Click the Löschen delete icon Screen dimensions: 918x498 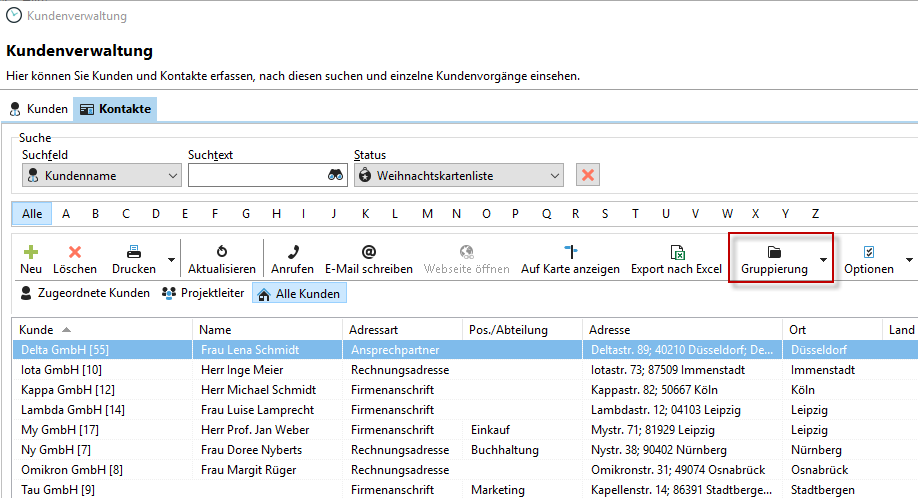[x=75, y=253]
